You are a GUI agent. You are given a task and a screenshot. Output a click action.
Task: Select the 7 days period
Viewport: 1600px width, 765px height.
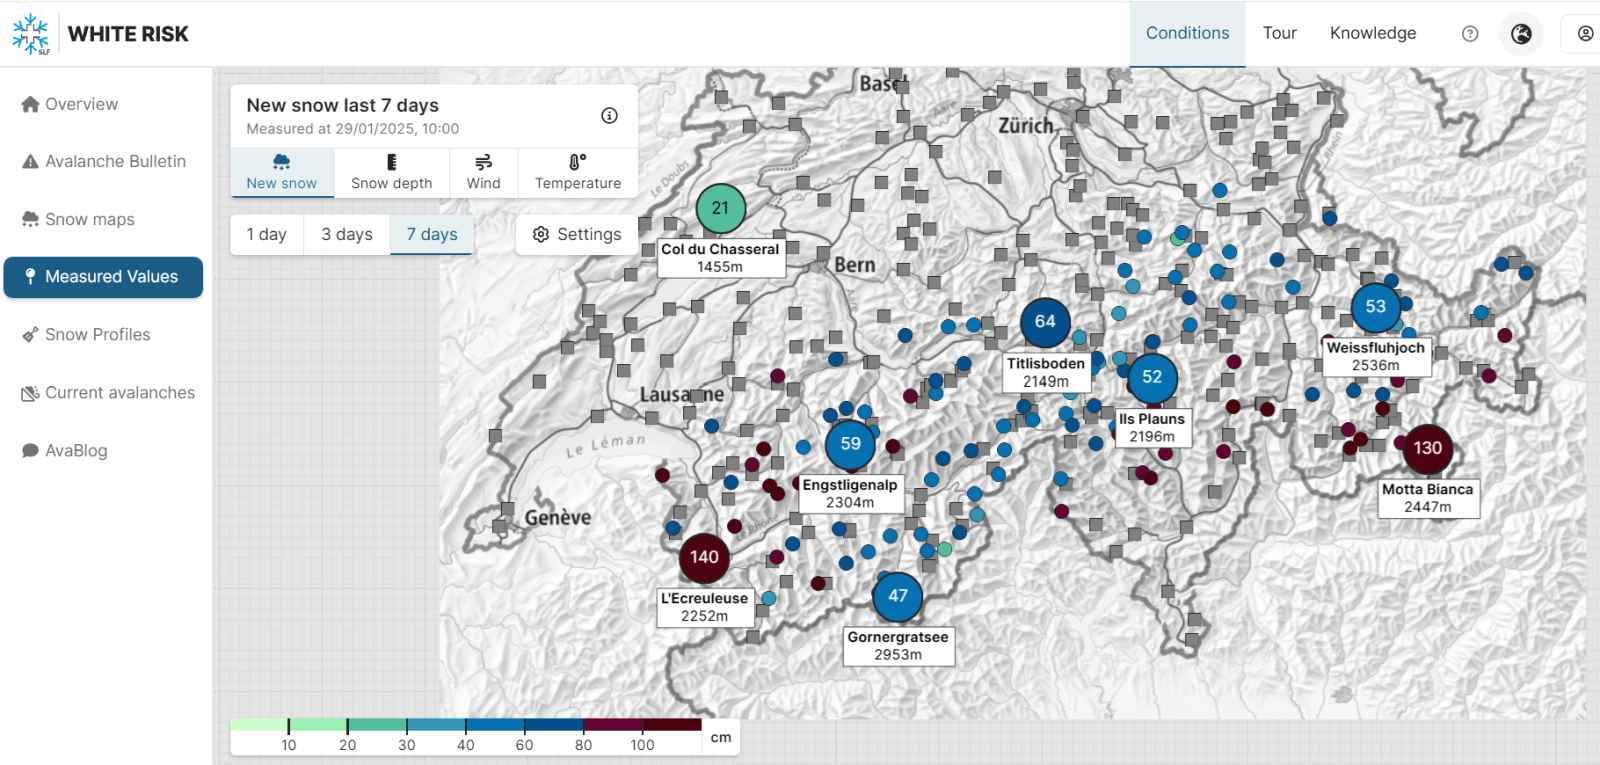(x=432, y=234)
